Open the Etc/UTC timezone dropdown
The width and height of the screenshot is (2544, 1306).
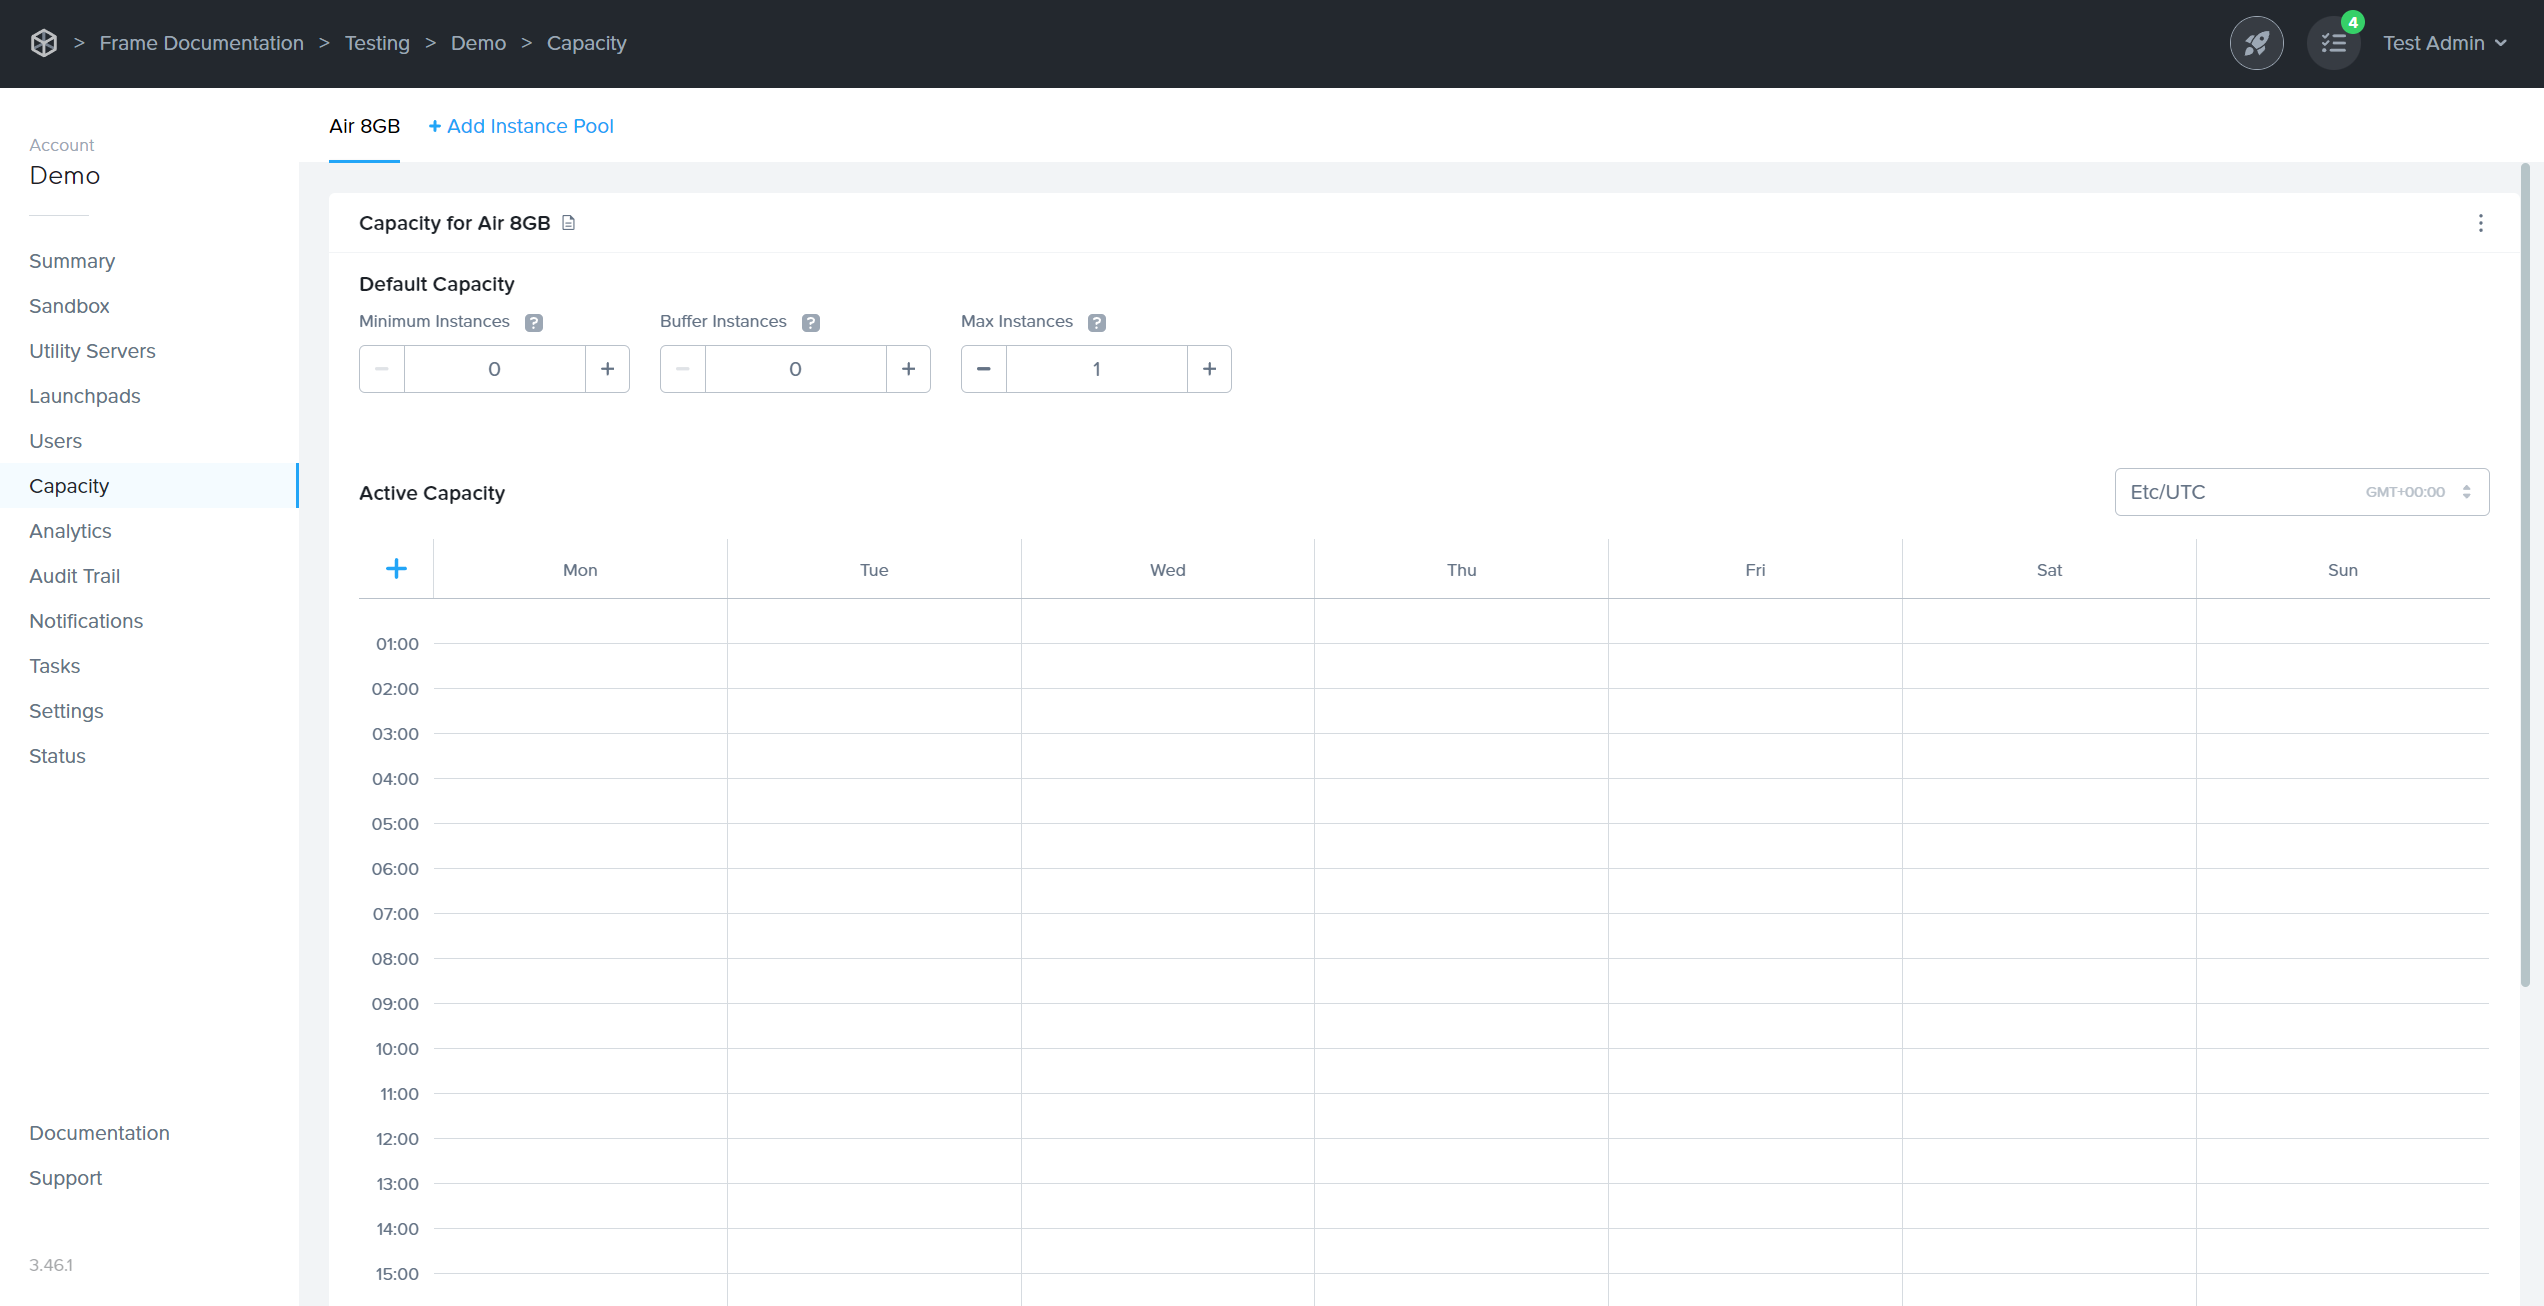pyautogui.click(x=2301, y=492)
